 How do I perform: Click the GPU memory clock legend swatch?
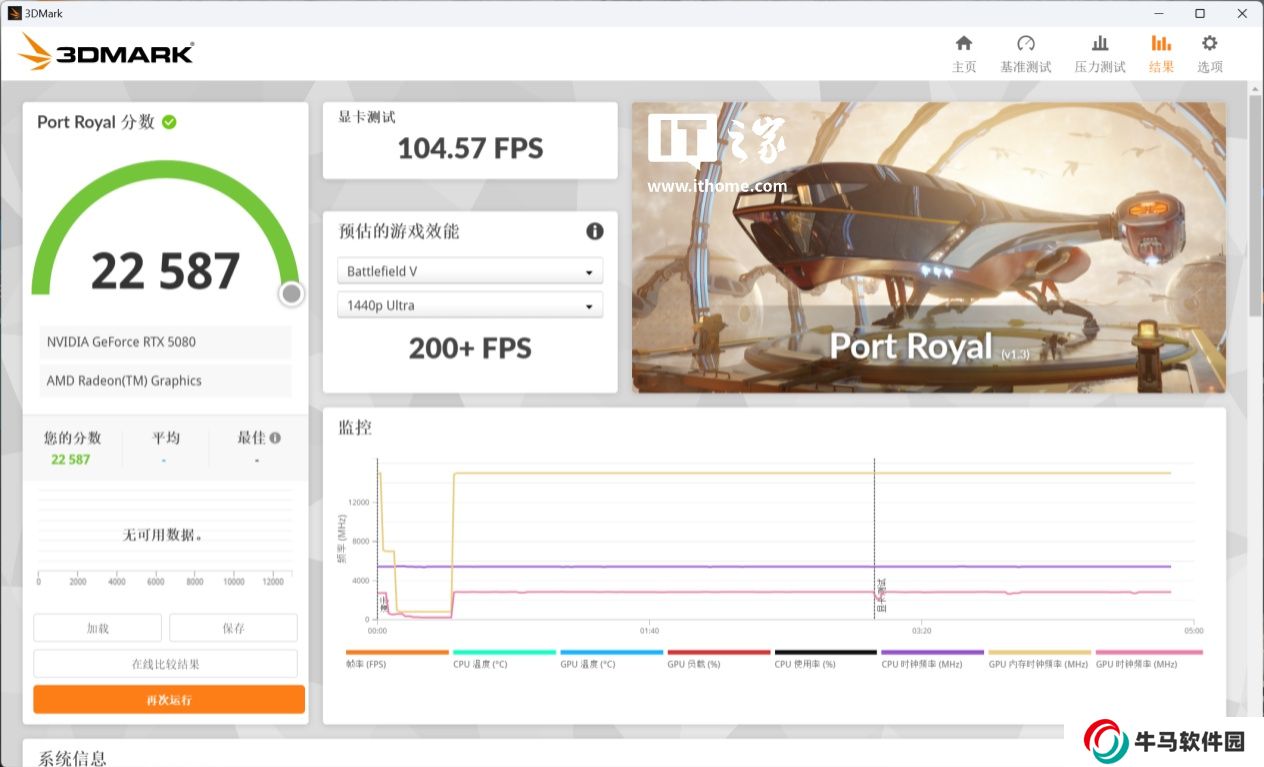[1039, 652]
